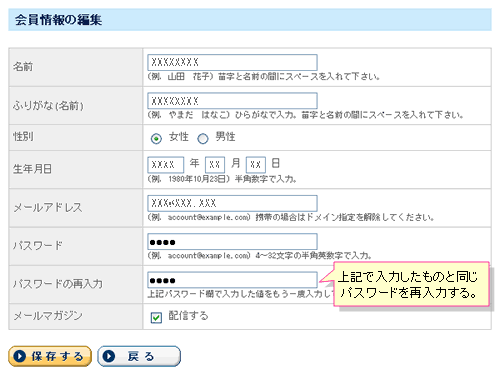Screen dimensions: 500x375
Task: Click the birth day input box
Action: (256, 165)
